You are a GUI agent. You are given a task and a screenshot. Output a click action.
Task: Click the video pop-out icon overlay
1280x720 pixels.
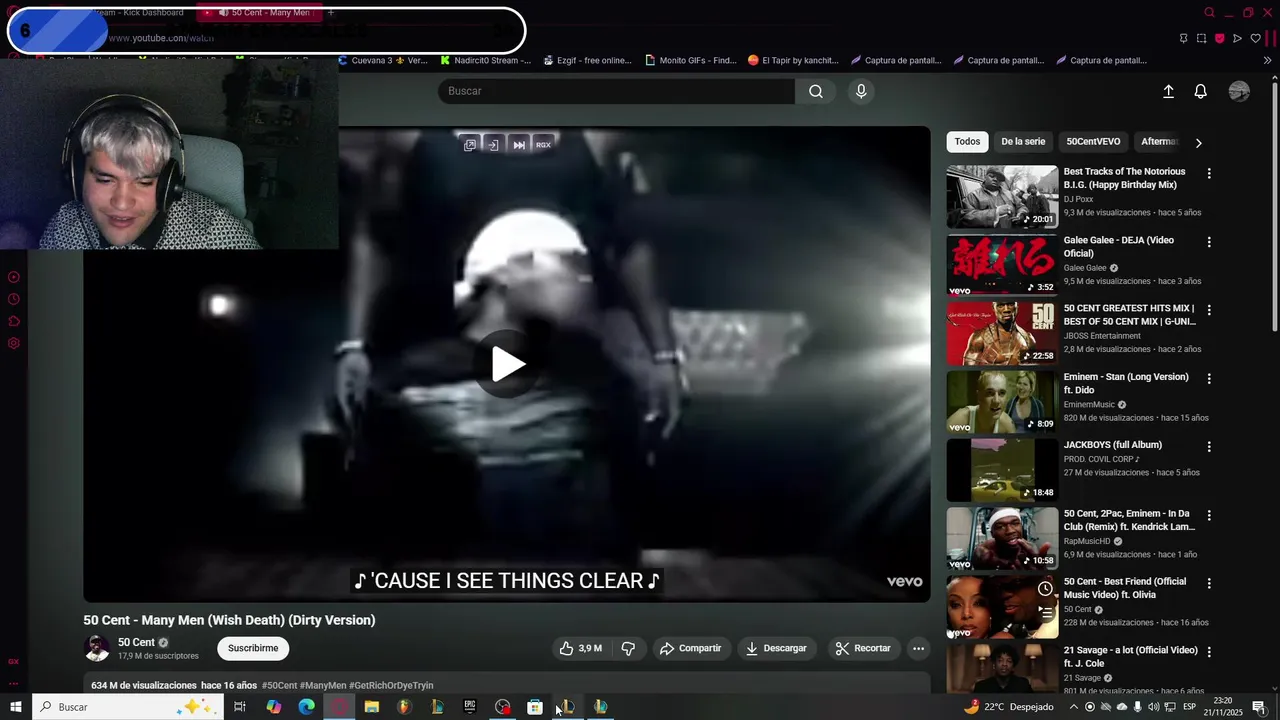tap(470, 145)
